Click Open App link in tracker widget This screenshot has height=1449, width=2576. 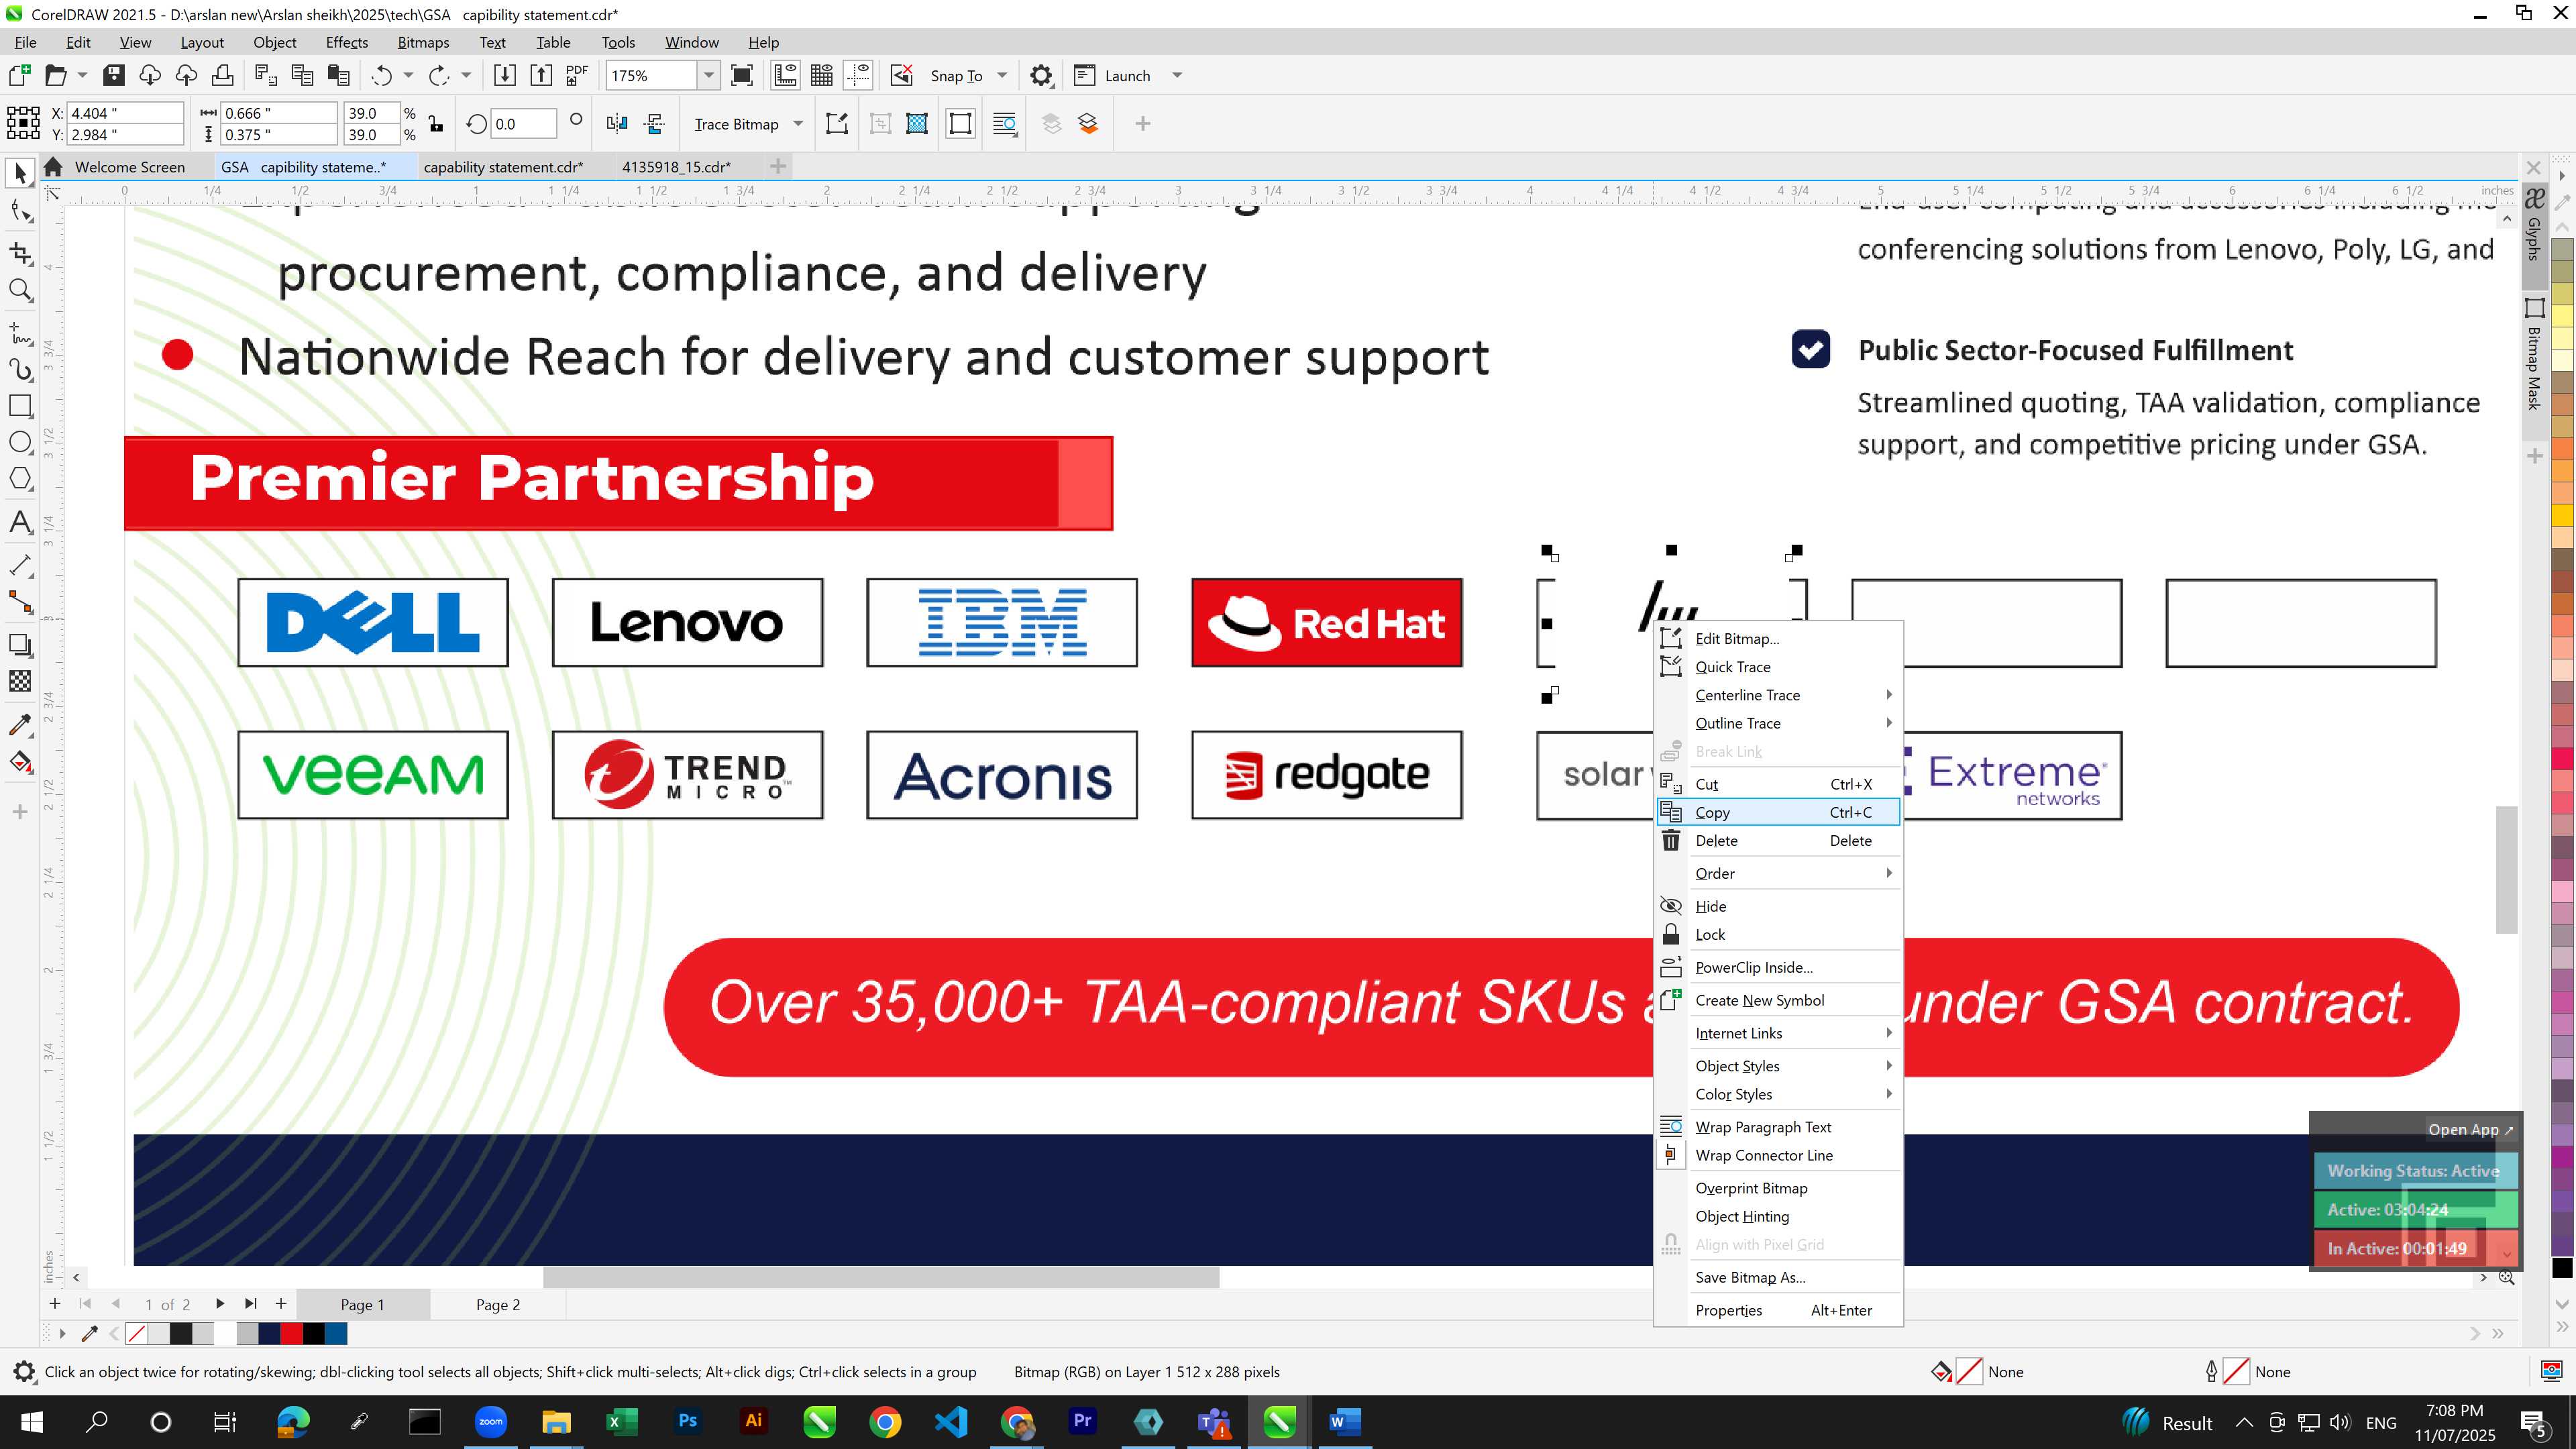coord(2470,1129)
